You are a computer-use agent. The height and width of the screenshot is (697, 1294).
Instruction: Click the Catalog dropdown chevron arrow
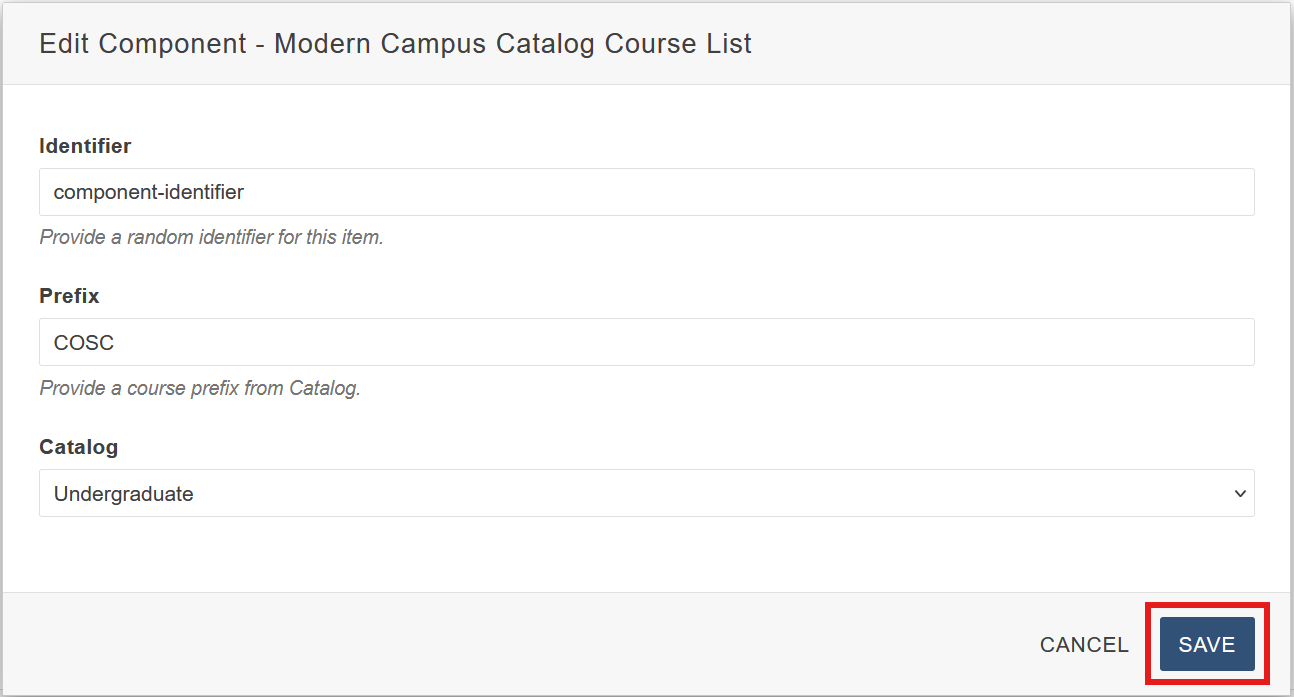coord(1240,493)
